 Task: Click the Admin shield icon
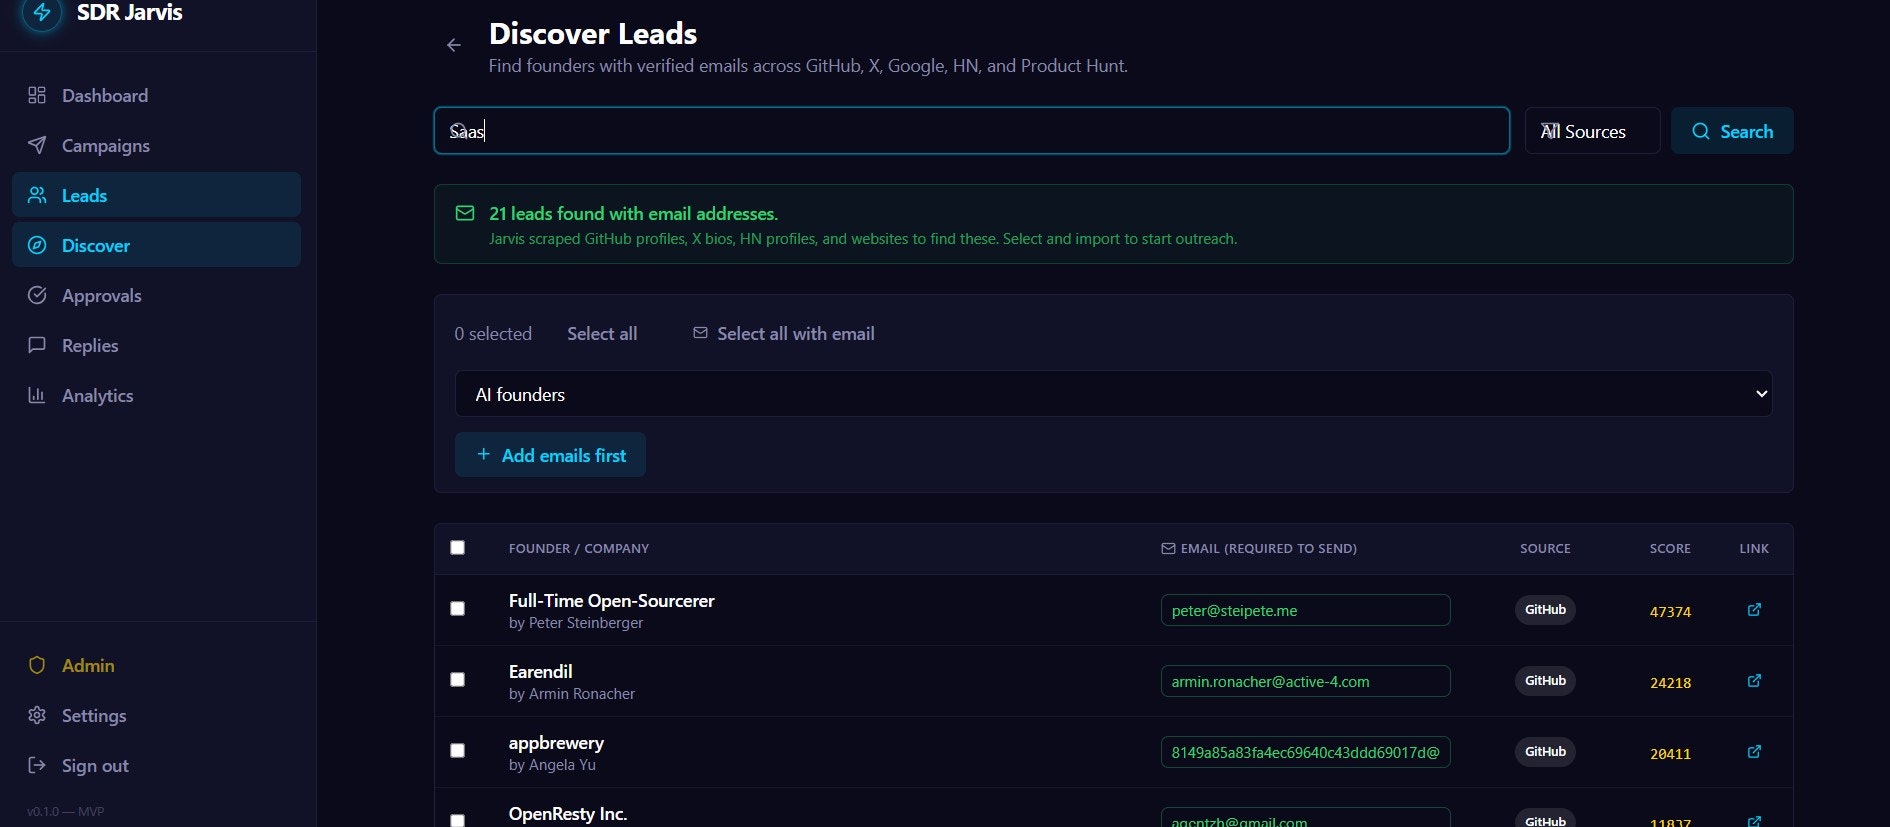[x=37, y=665]
